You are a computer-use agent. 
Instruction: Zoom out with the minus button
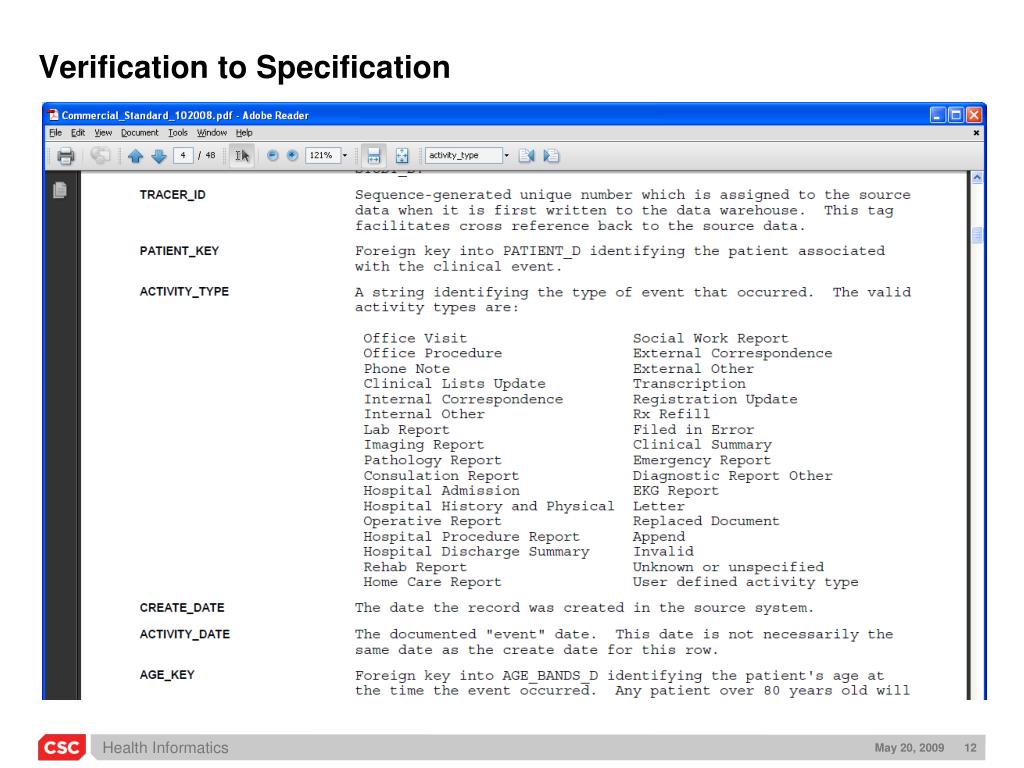point(273,155)
